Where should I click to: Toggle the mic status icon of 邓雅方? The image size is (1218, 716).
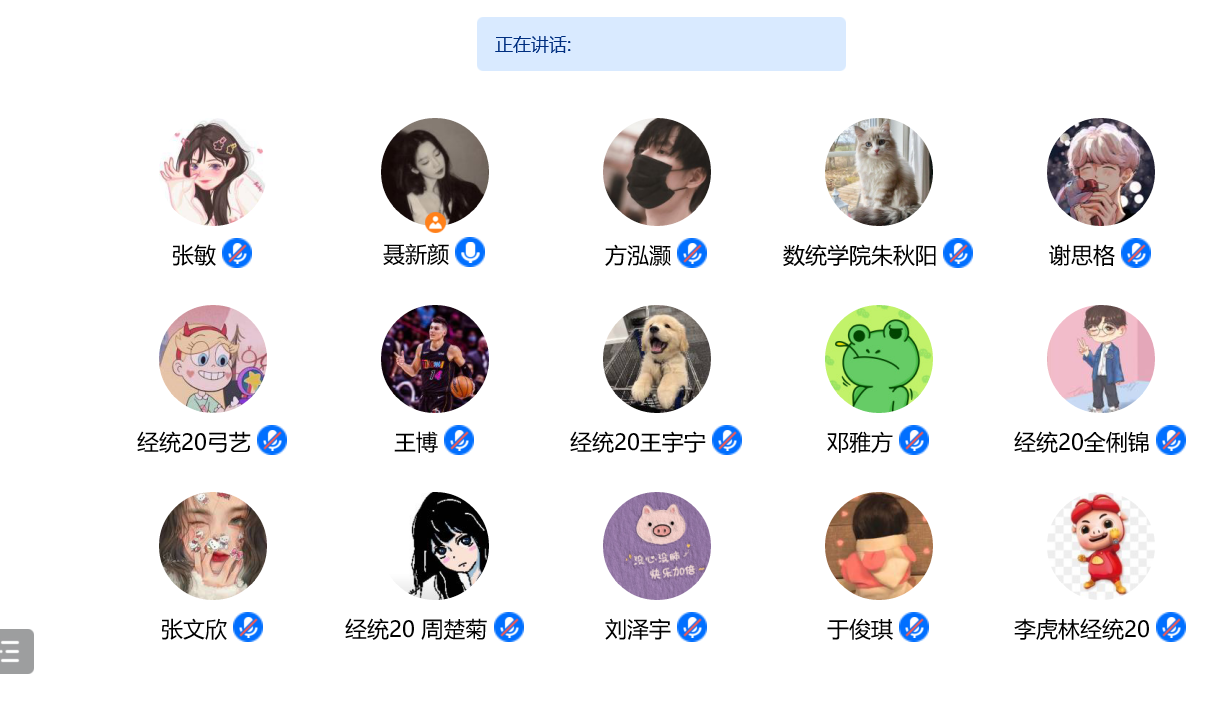point(914,440)
